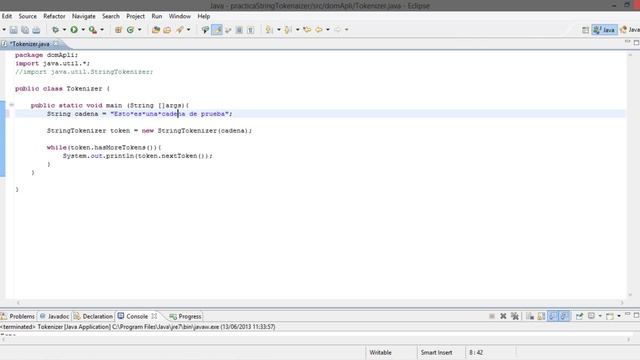Click the Print toolbar icon

tap(36, 30)
